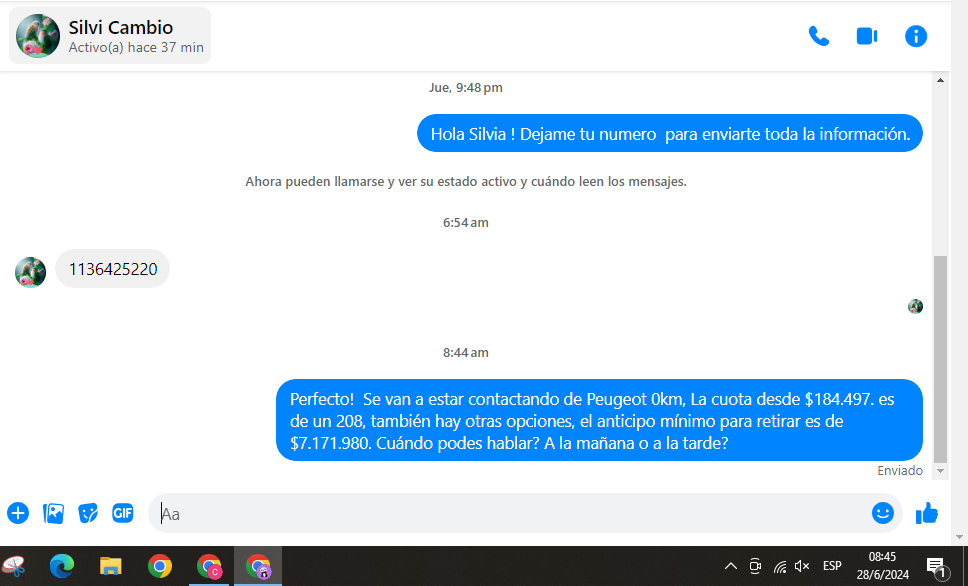Screen dimensions: 968x586
Task: Open the ESP language input selector
Action: pyautogui.click(x=832, y=566)
